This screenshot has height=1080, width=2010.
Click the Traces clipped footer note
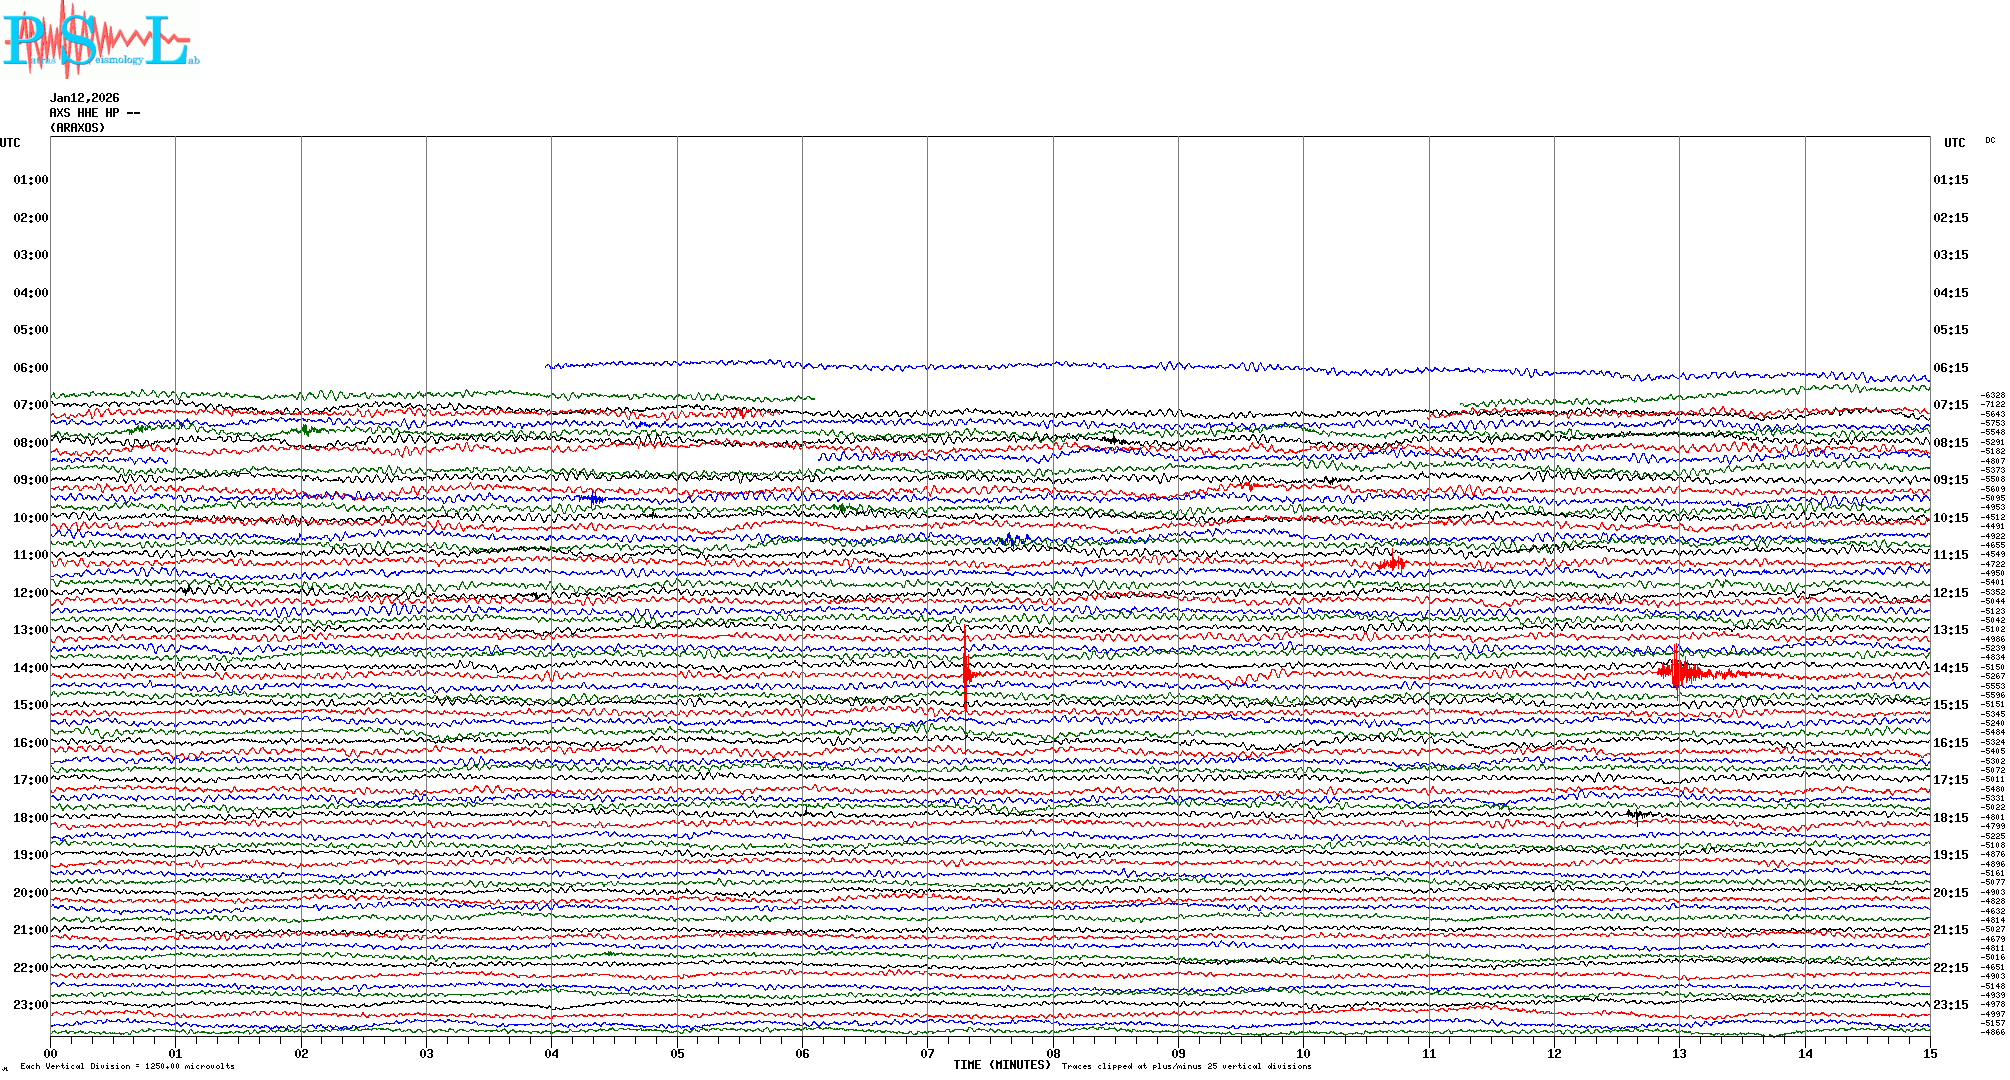click(1186, 1066)
